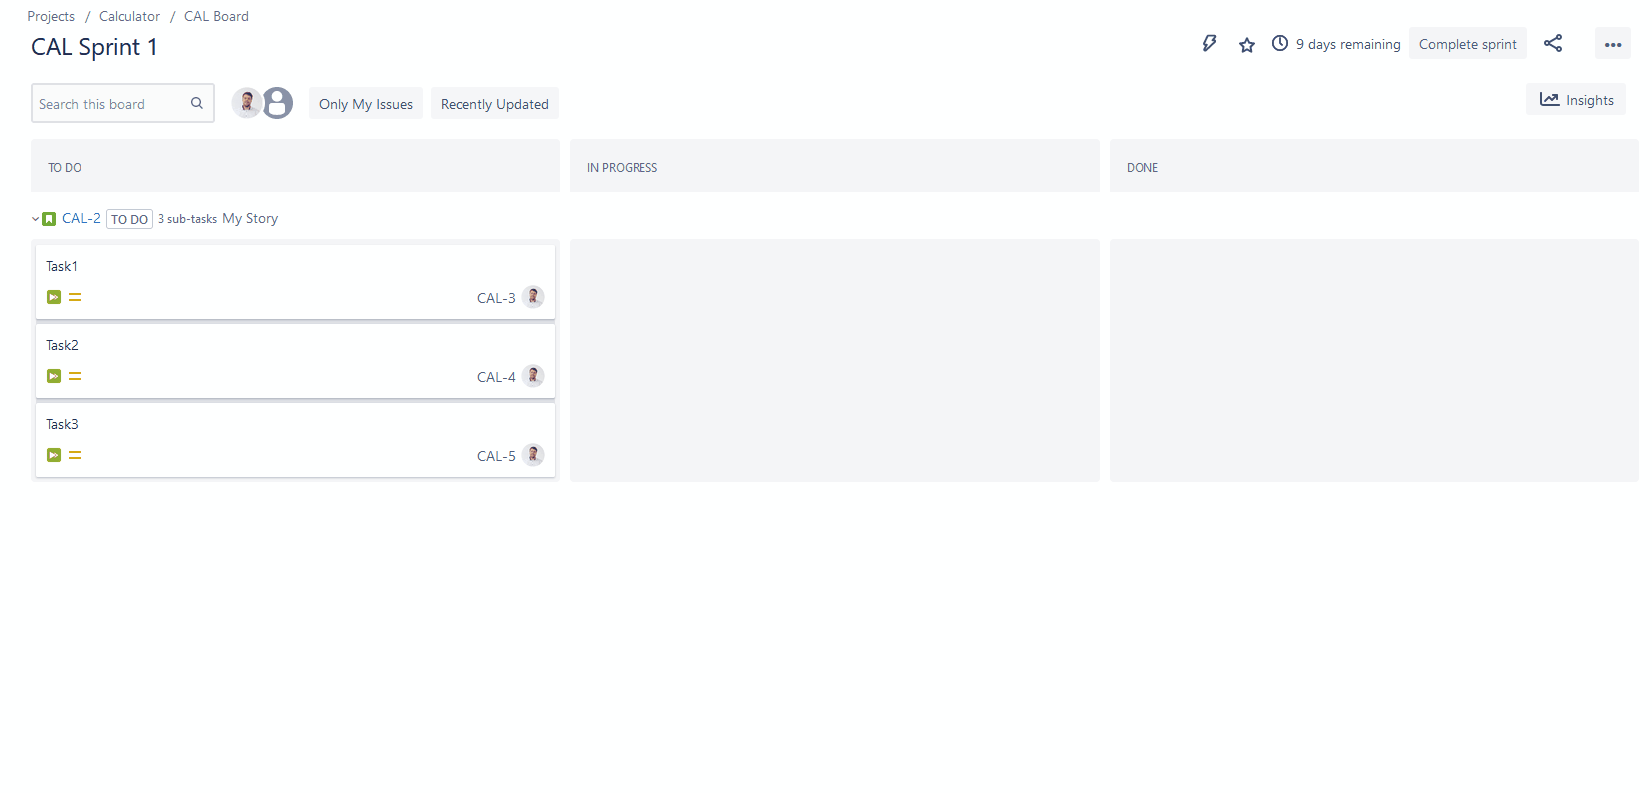Star the CAL board as favorite
Image resolution: width=1652 pixels, height=793 pixels.
(1246, 44)
